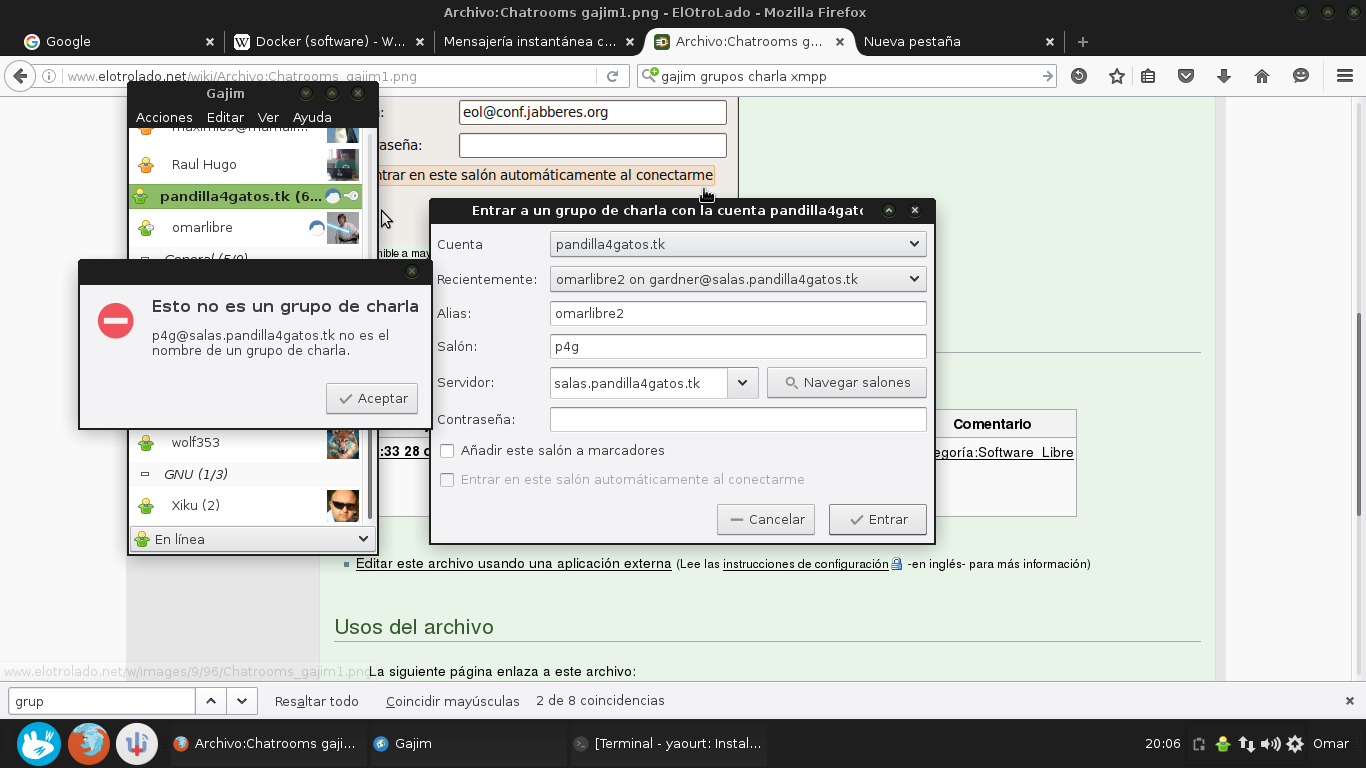Open the Ayuda menu in Gajim
Viewport: 1366px width, 768px height.
312,117
